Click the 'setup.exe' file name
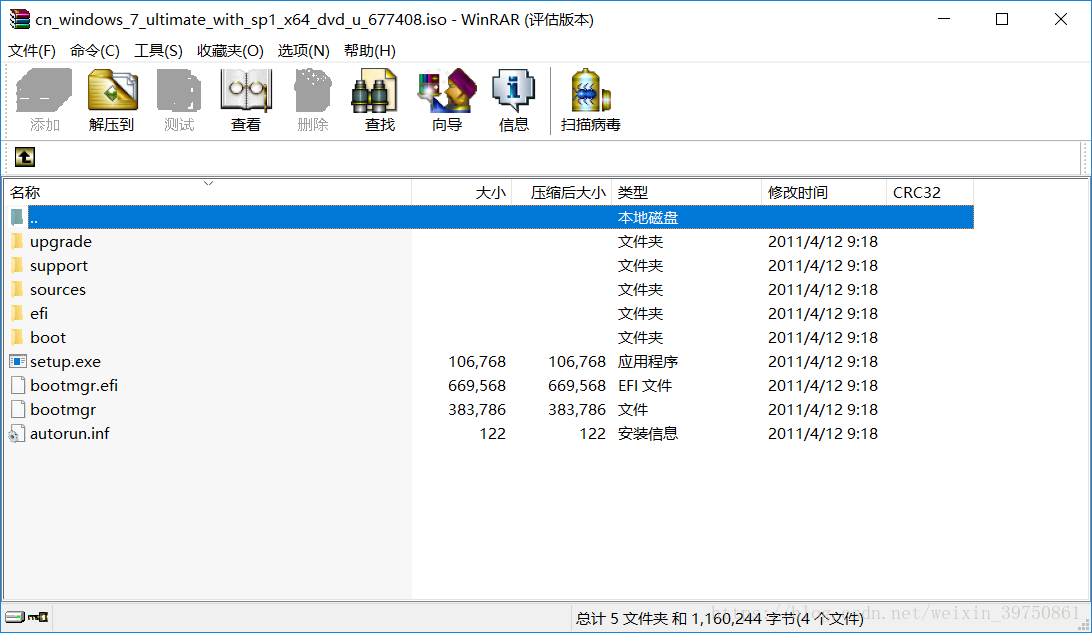 click(x=65, y=362)
